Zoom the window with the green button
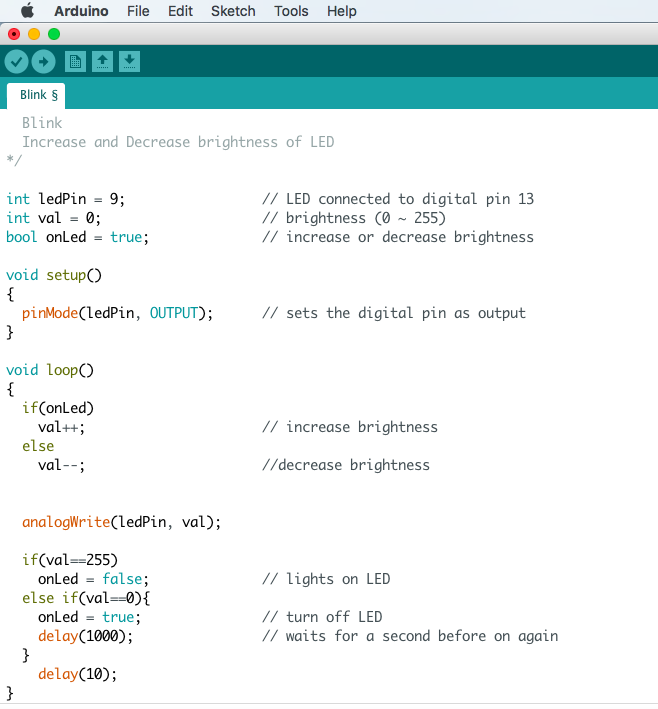Viewport: 658px width, 709px height. point(54,34)
